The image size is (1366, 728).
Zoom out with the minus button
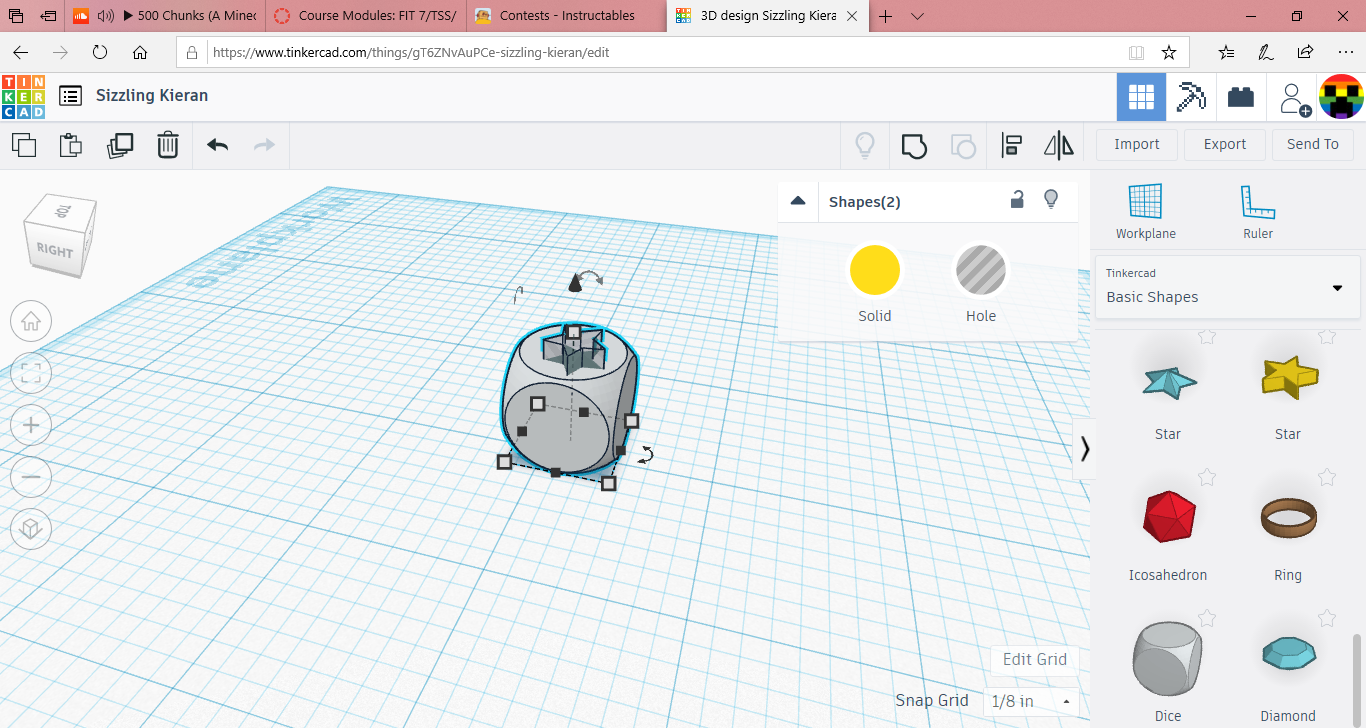click(31, 478)
